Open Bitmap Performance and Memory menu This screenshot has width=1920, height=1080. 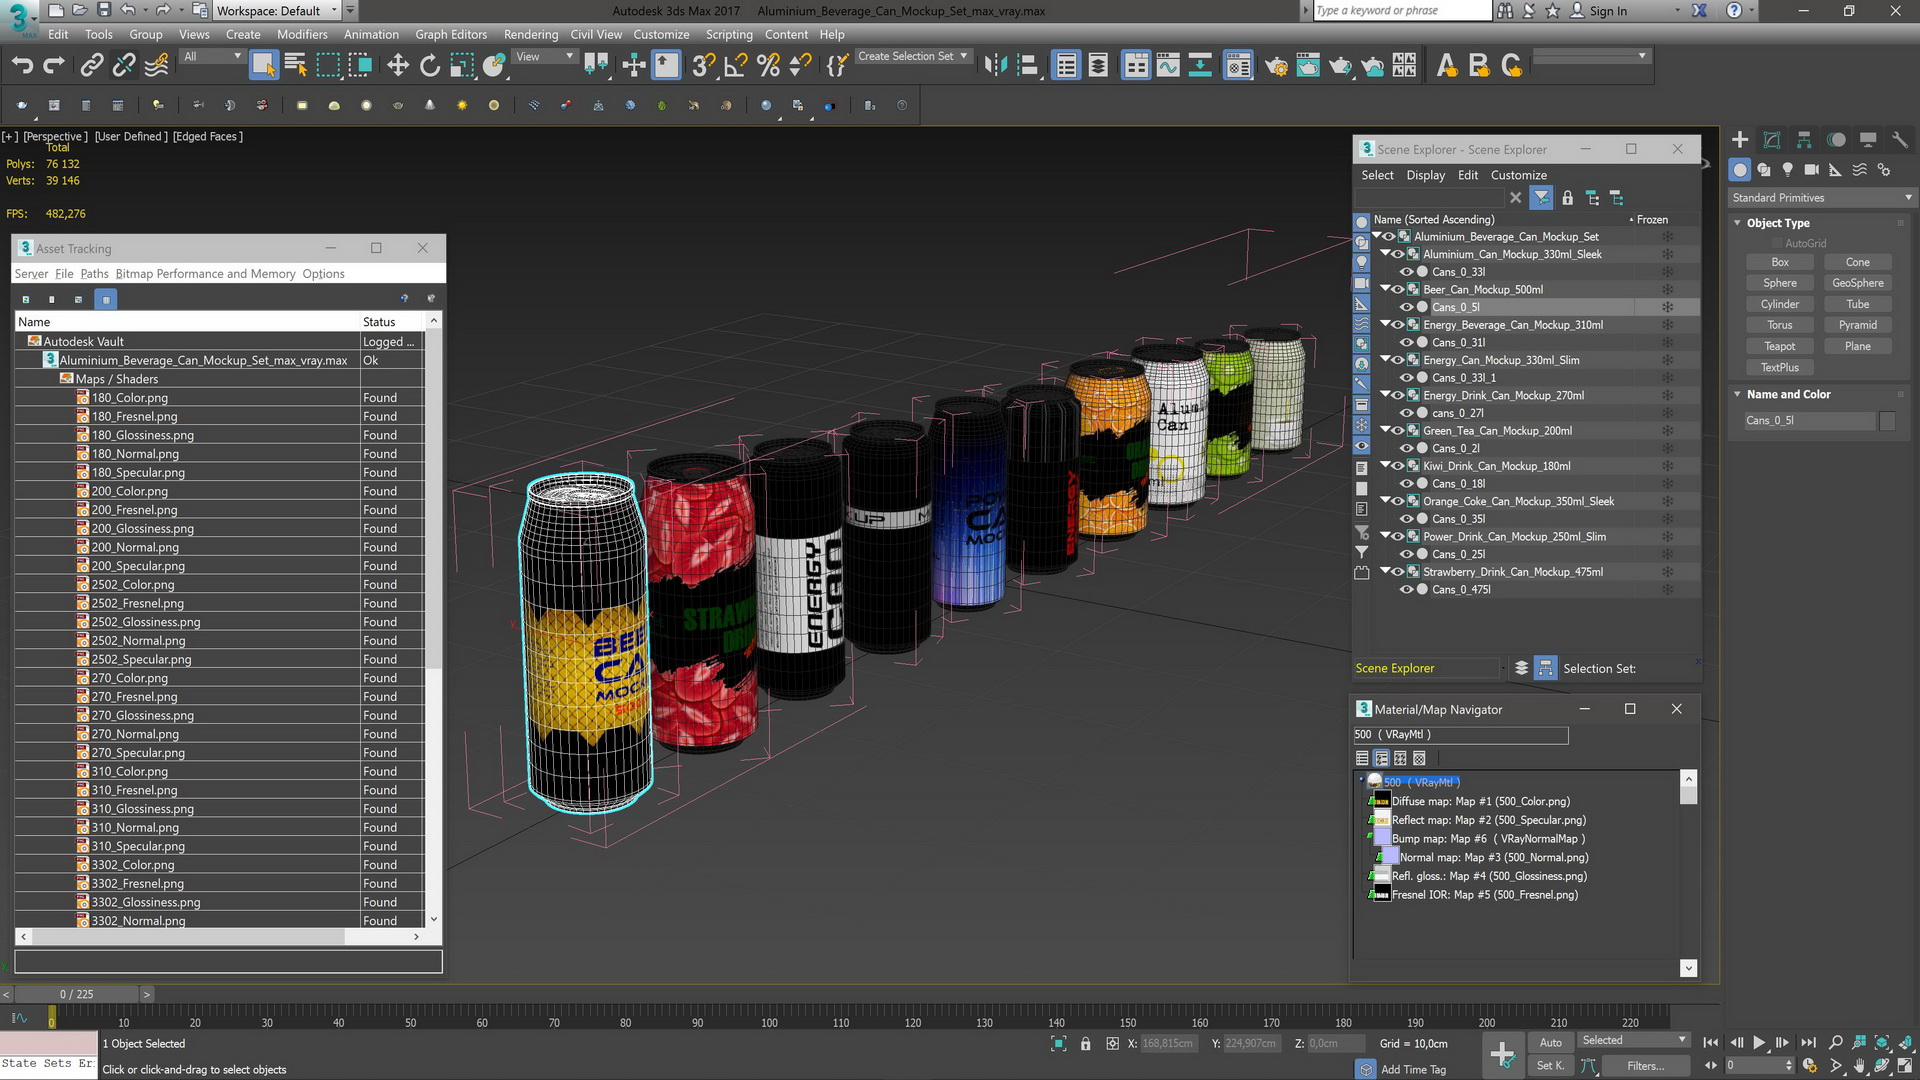pos(205,274)
